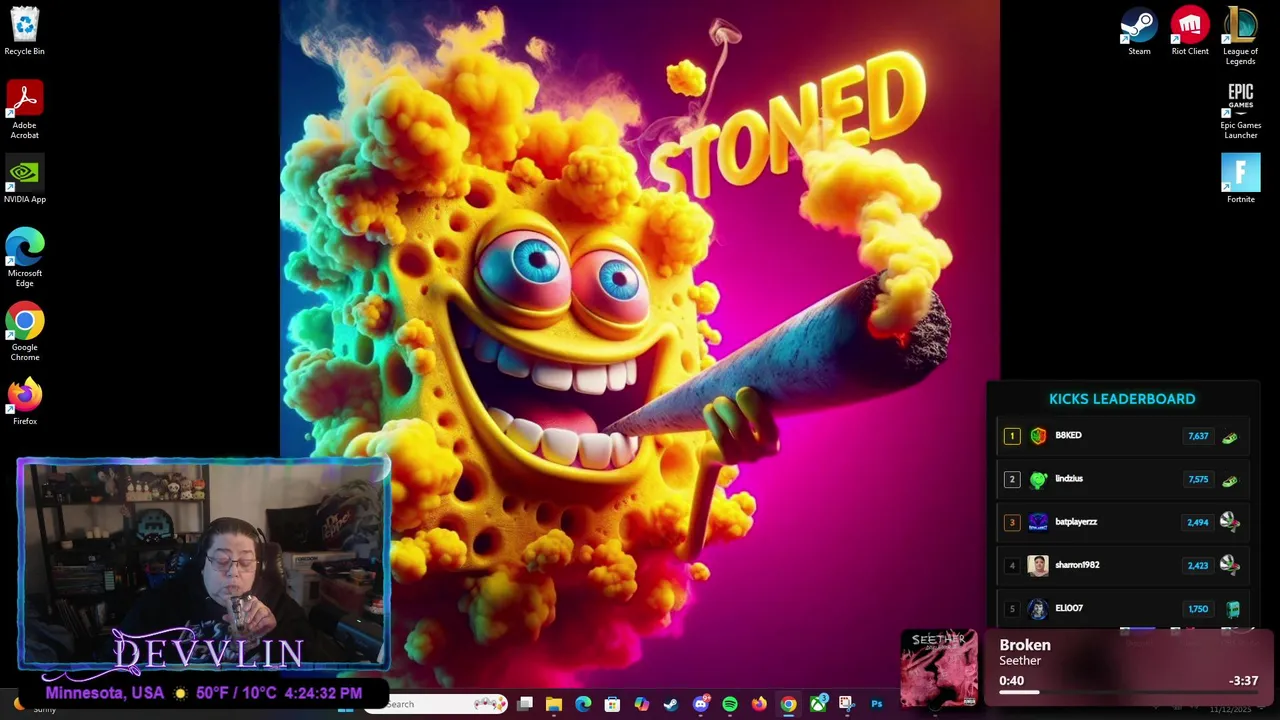The height and width of the screenshot is (720, 1280).
Task: Launch Riot Client desktop shortcut
Action: (x=1190, y=31)
